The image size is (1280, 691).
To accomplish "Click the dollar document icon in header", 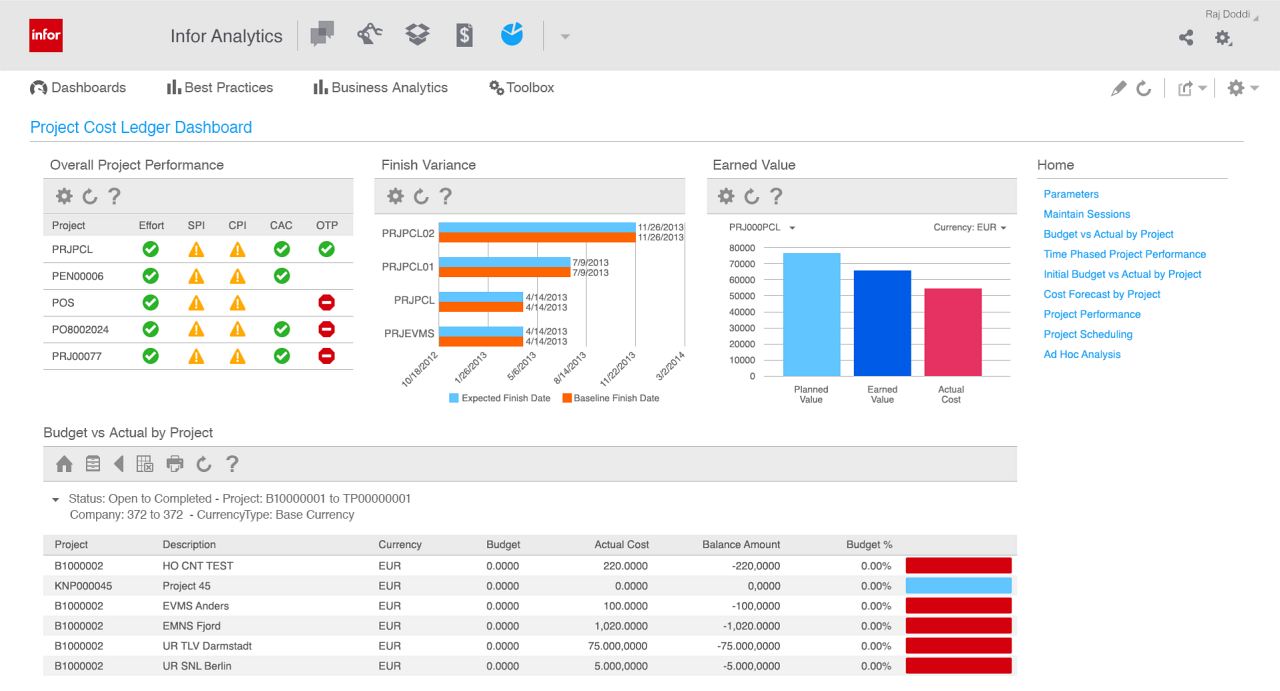I will [x=465, y=35].
